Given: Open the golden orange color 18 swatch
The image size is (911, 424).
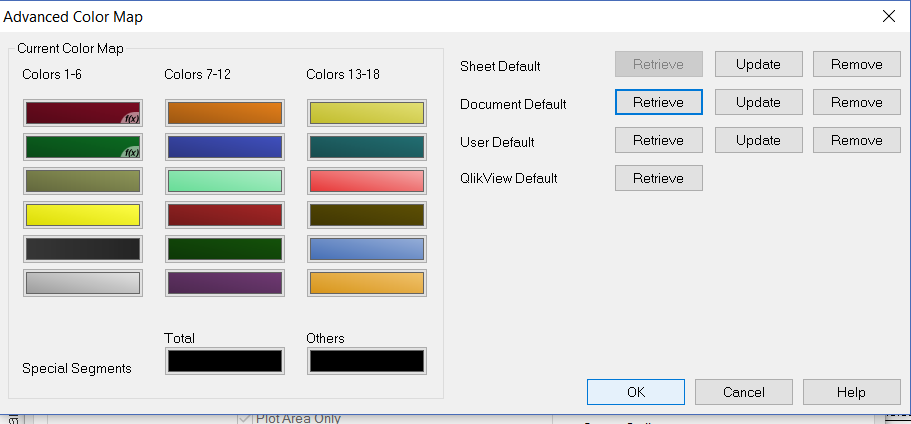Looking at the screenshot, I should 367,283.
